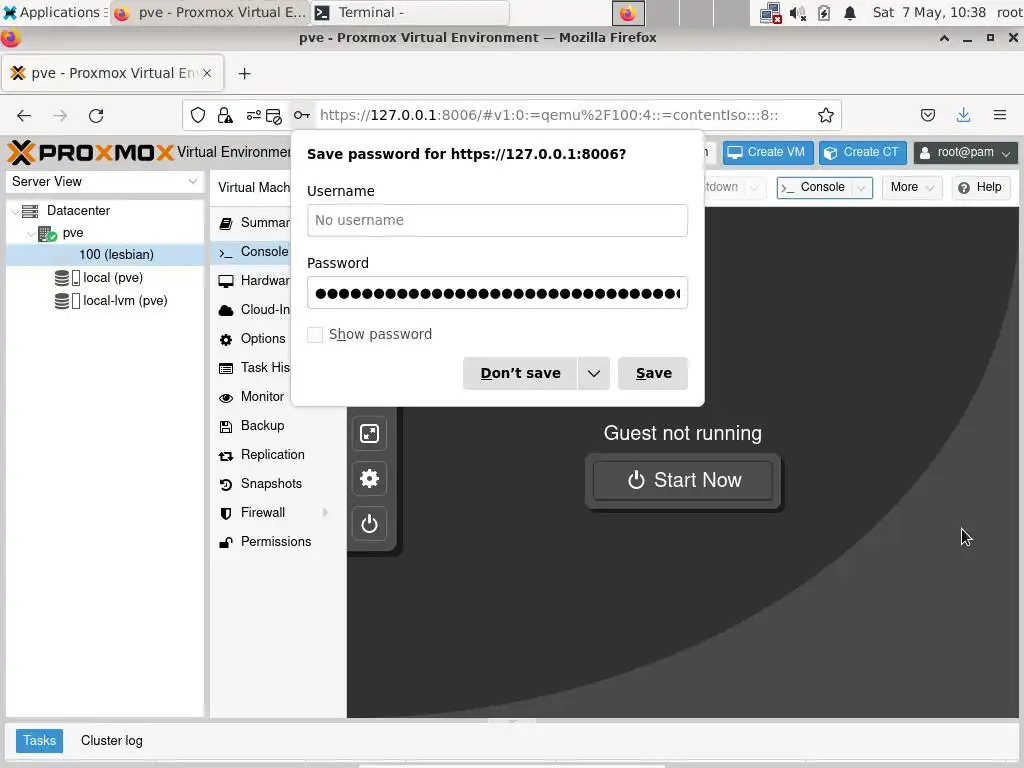Open the More dropdown menu
The image size is (1024, 768).
912,187
